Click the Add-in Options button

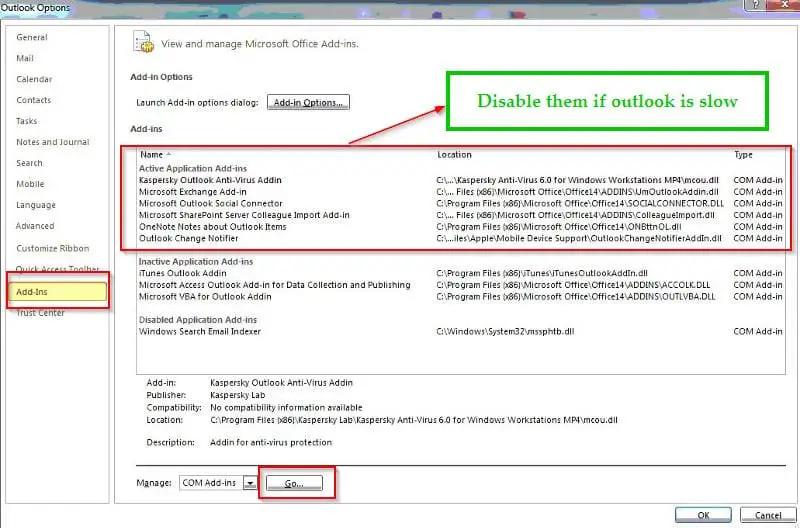(308, 103)
